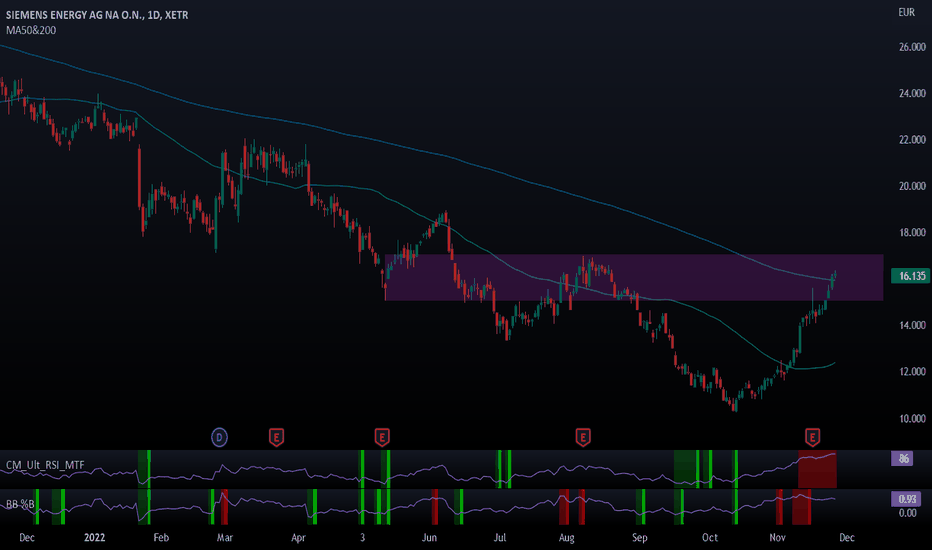Click the 12.000 price axis label

coord(912,372)
